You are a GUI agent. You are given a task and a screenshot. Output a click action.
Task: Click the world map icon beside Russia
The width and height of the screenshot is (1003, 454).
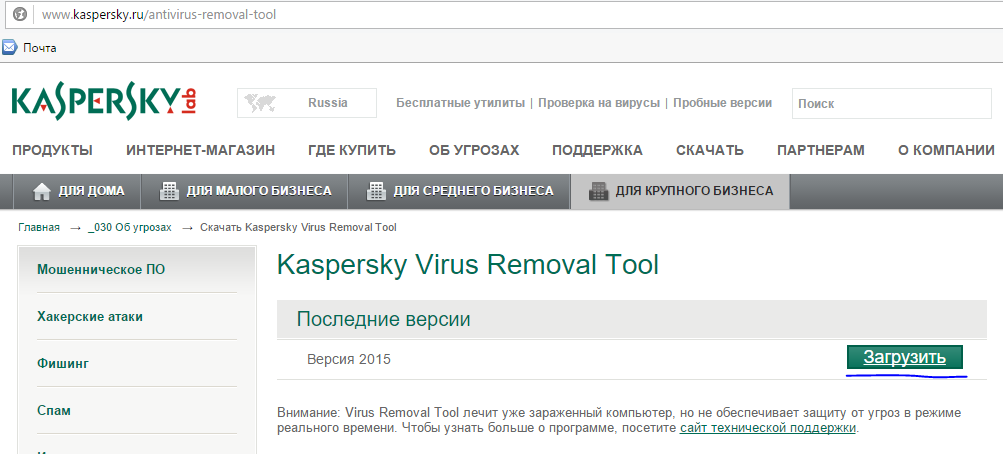pyautogui.click(x=261, y=103)
